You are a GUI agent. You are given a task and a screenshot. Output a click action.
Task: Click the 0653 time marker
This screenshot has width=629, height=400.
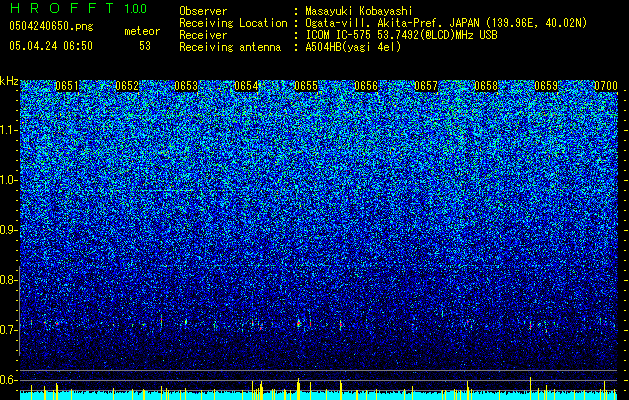pyautogui.click(x=186, y=86)
